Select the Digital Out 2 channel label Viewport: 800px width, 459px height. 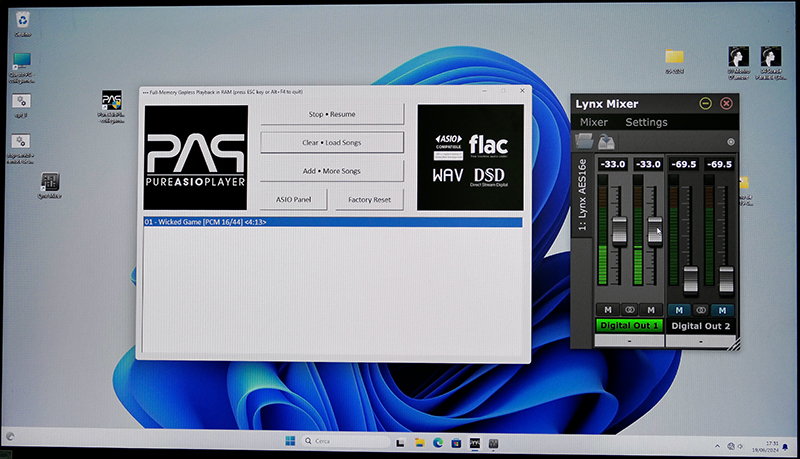tap(701, 326)
